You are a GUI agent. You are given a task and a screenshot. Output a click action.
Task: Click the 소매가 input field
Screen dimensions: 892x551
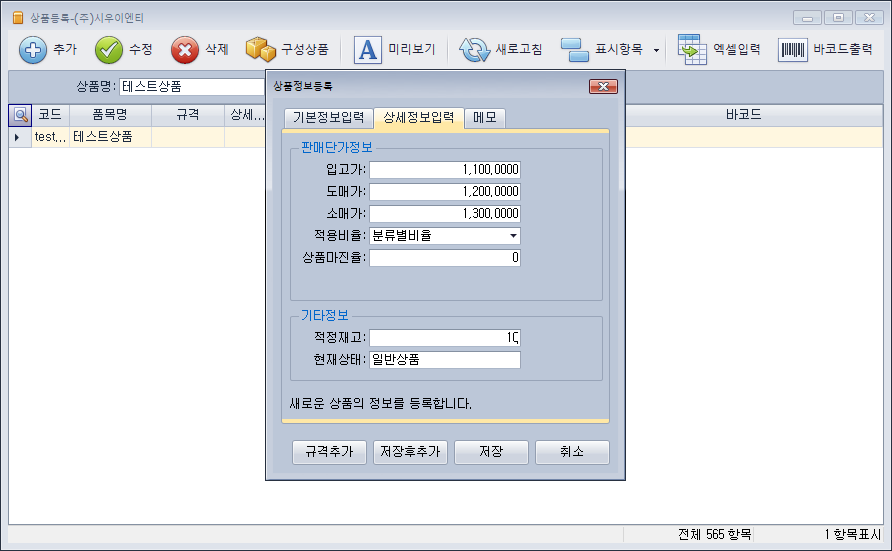(444, 214)
